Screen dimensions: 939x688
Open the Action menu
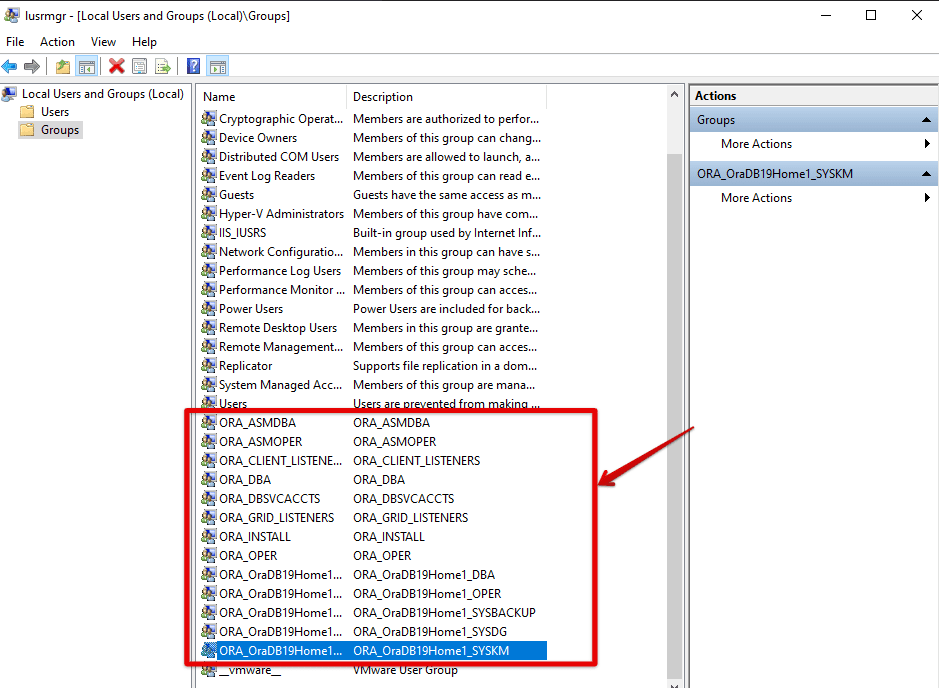coord(57,42)
